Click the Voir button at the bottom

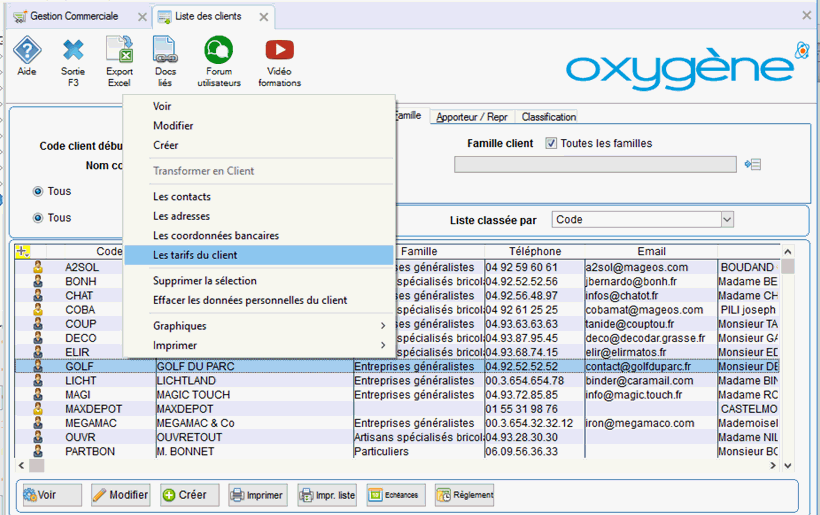click(52, 495)
